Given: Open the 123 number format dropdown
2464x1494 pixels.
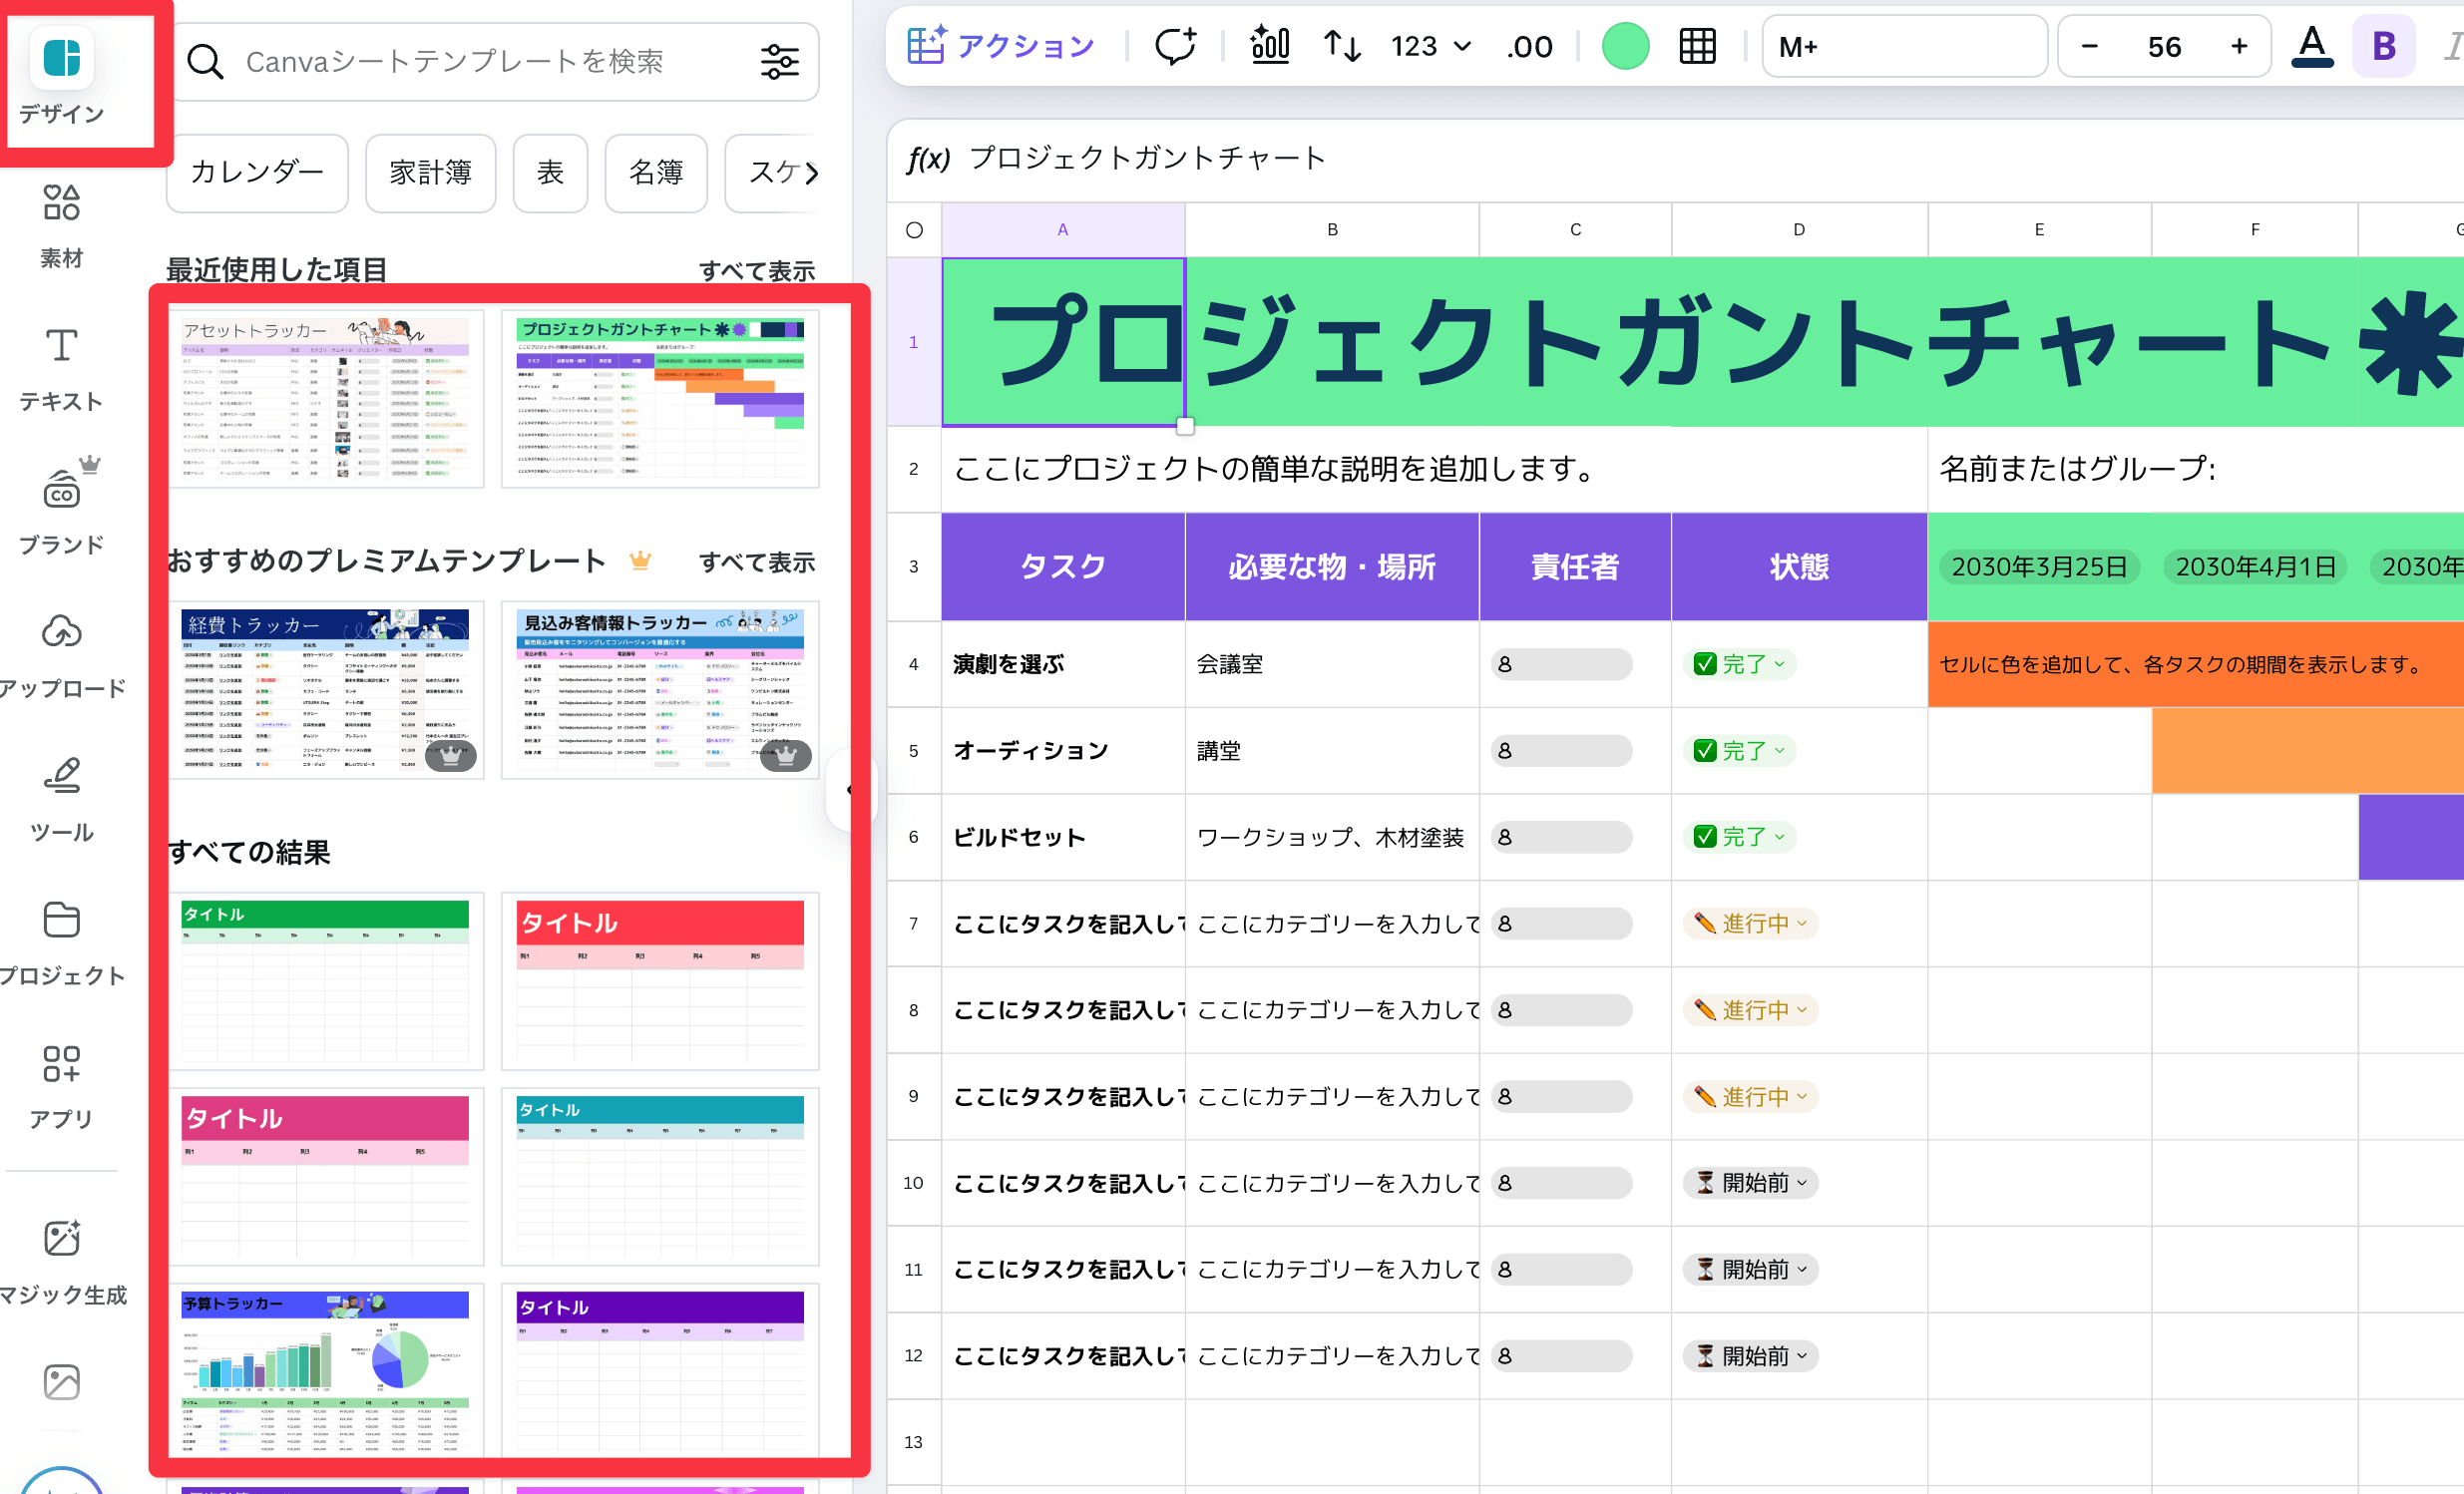Looking at the screenshot, I should point(1430,46).
